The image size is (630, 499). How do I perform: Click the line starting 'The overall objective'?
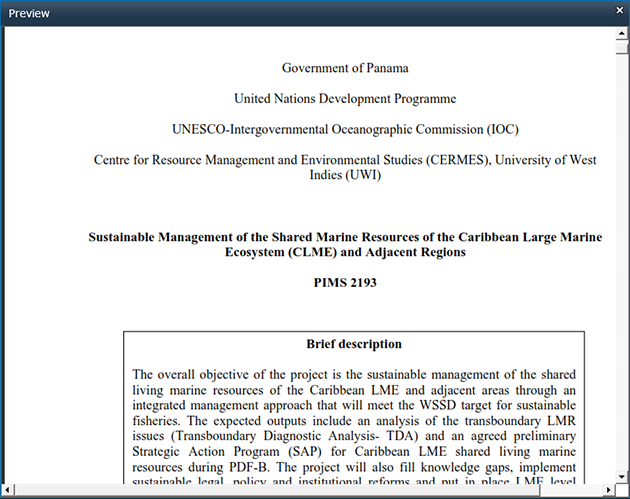(354, 374)
